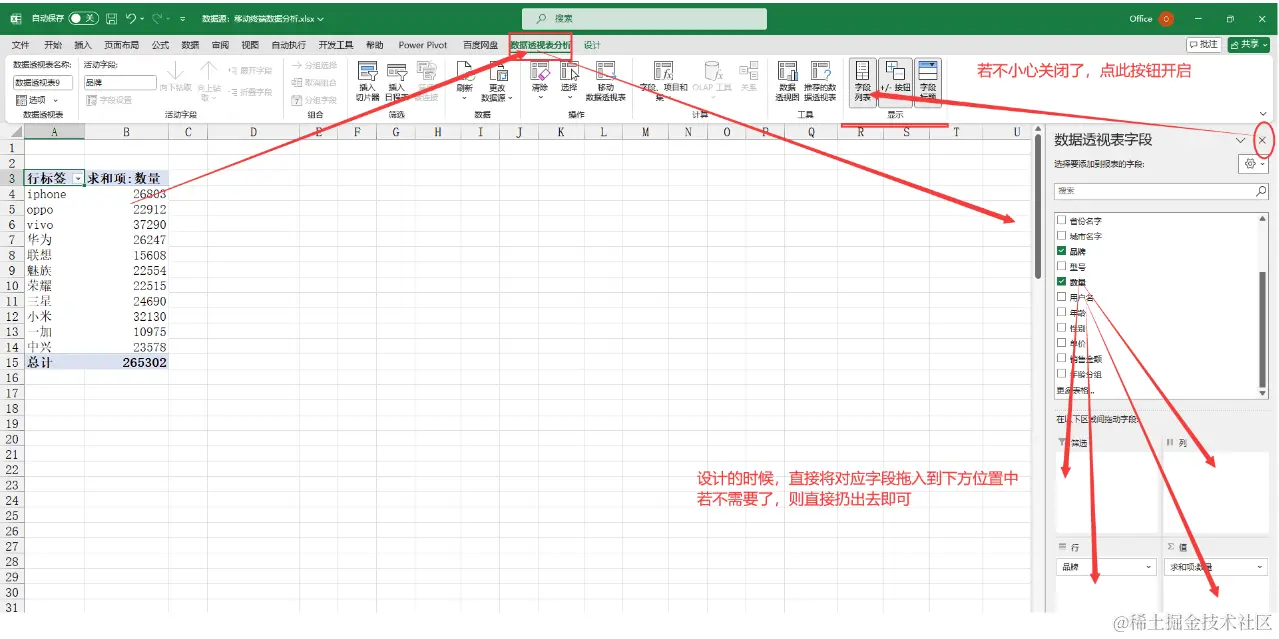Viewport: 1279px width, 639px height.
Task: Click the Save icon in title bar
Action: 111,18
